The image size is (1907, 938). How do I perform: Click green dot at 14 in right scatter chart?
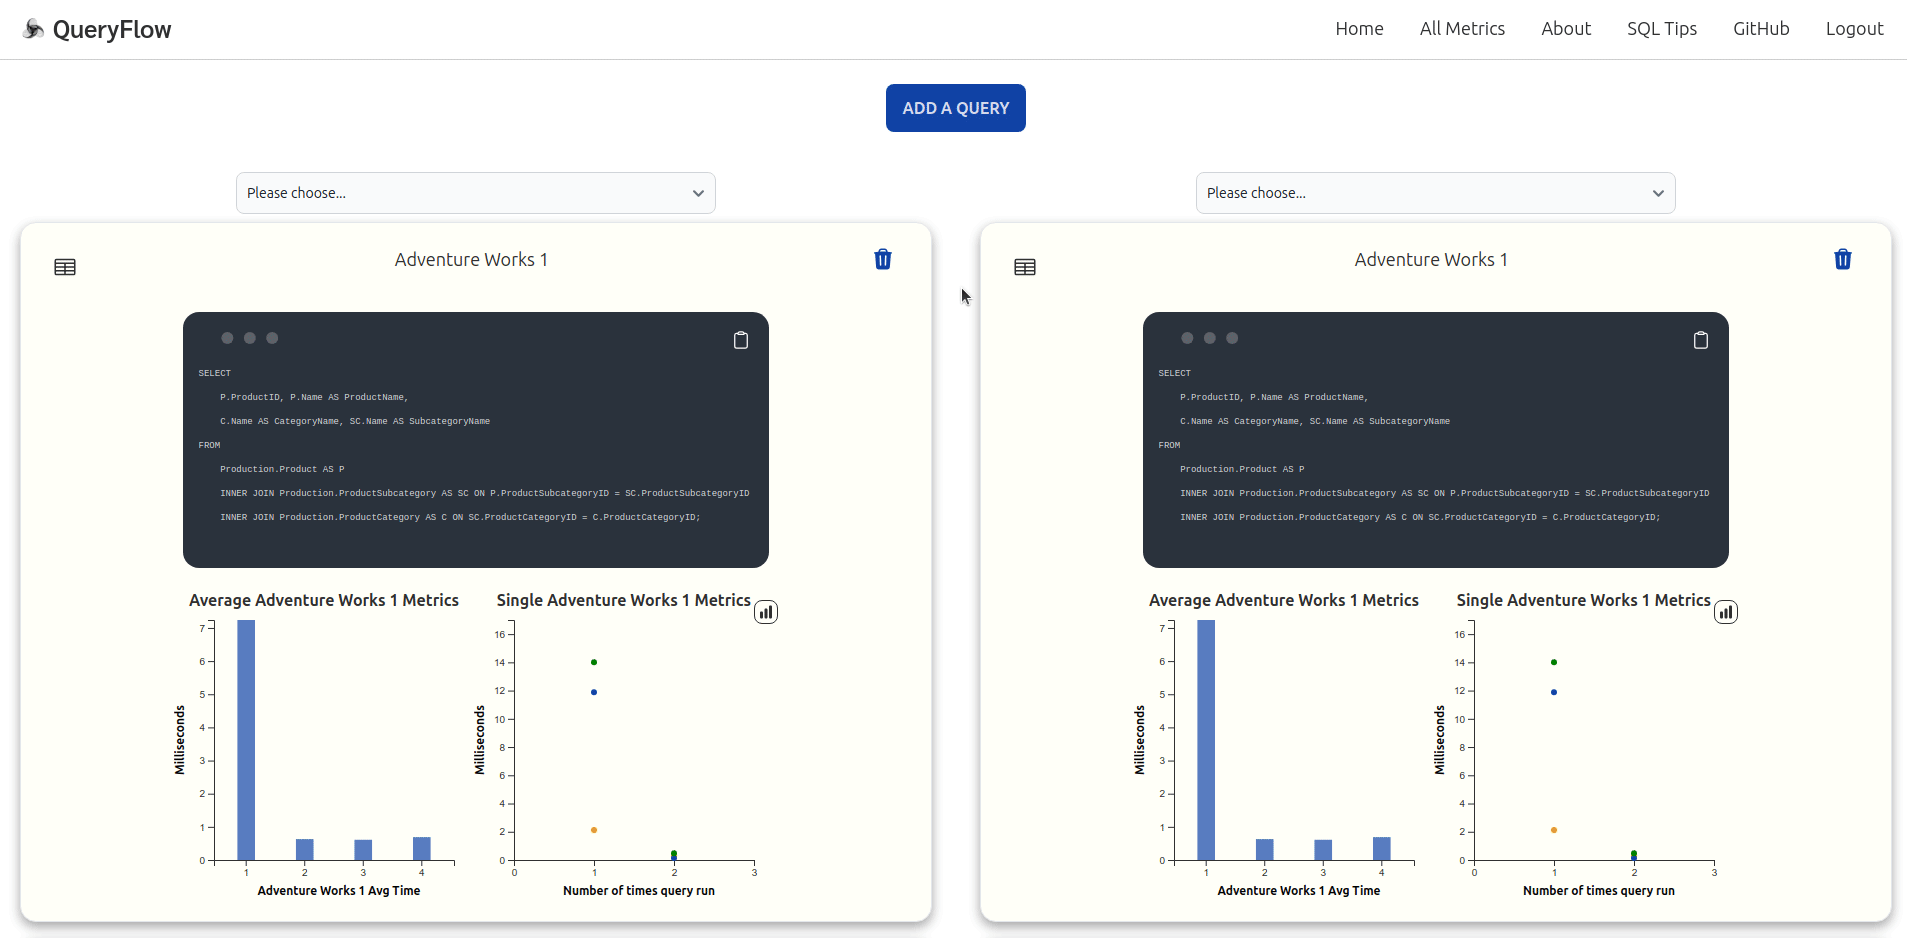point(1554,662)
